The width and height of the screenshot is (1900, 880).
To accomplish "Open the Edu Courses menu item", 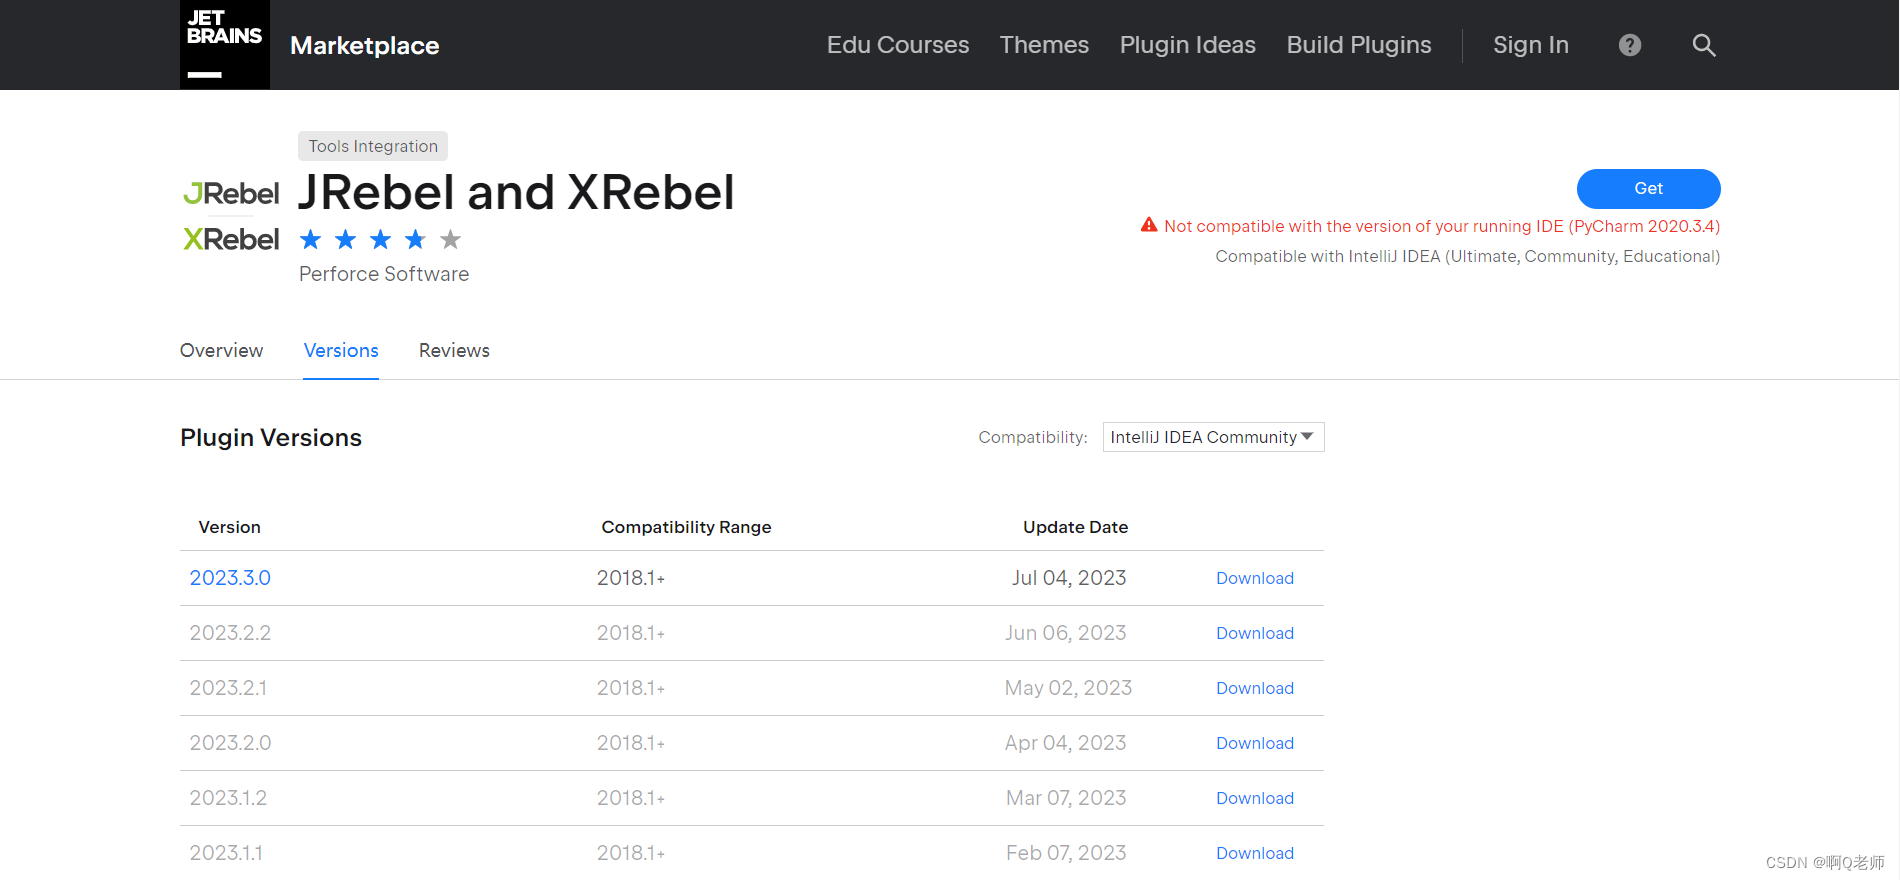I will pos(898,45).
